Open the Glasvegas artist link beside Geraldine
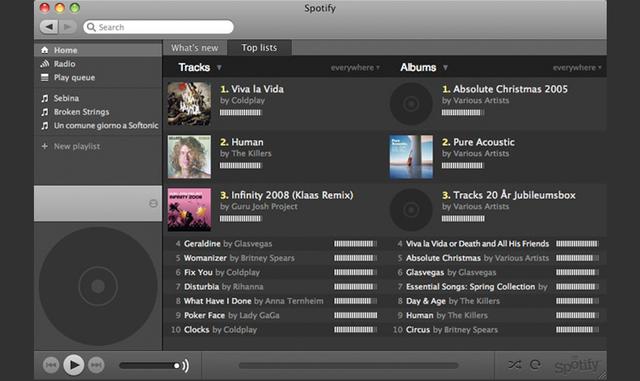Screen dimensions: 640x381 [253, 244]
